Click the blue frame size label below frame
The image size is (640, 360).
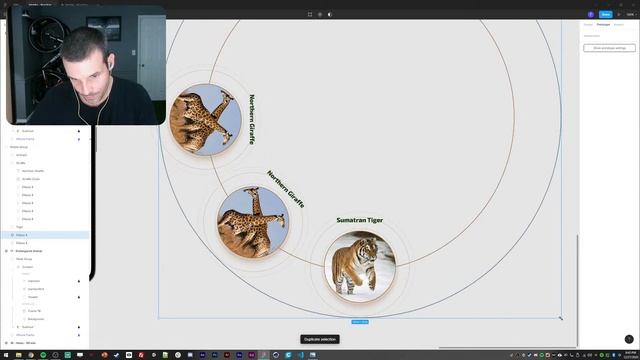(360, 322)
